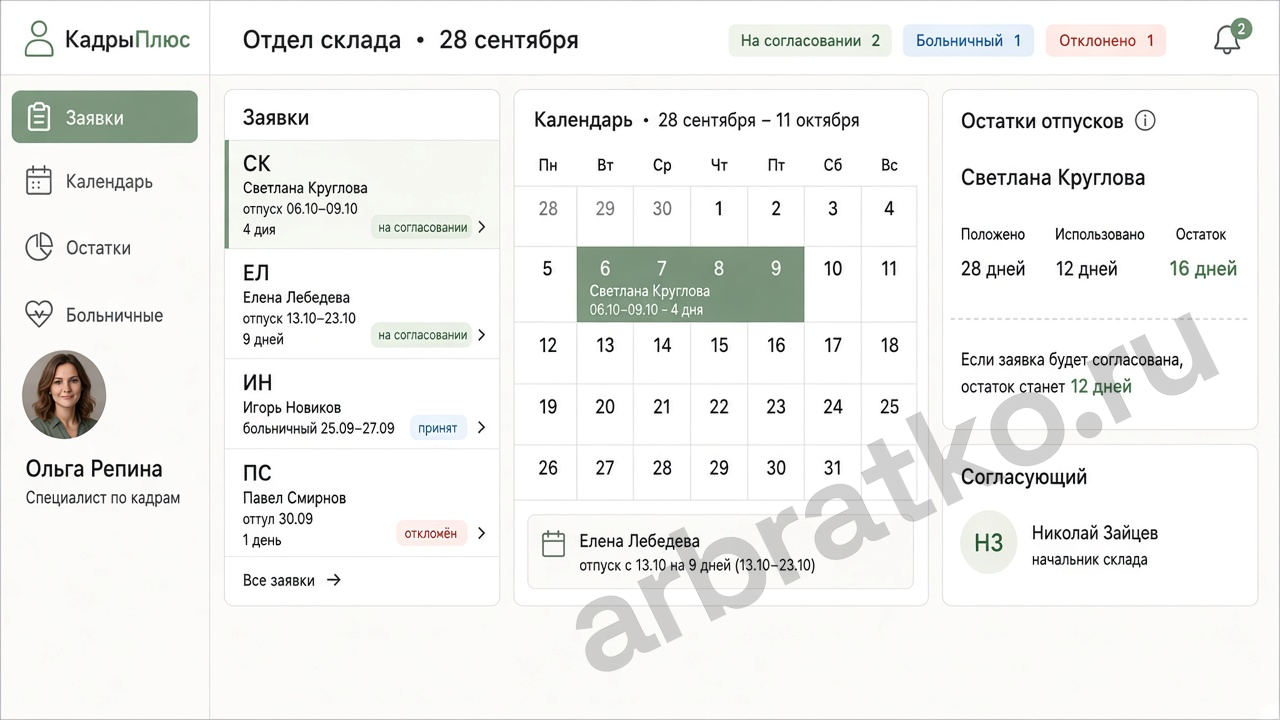Open Заявки section in sidebar
Screen dimensions: 1280x720
point(105,117)
